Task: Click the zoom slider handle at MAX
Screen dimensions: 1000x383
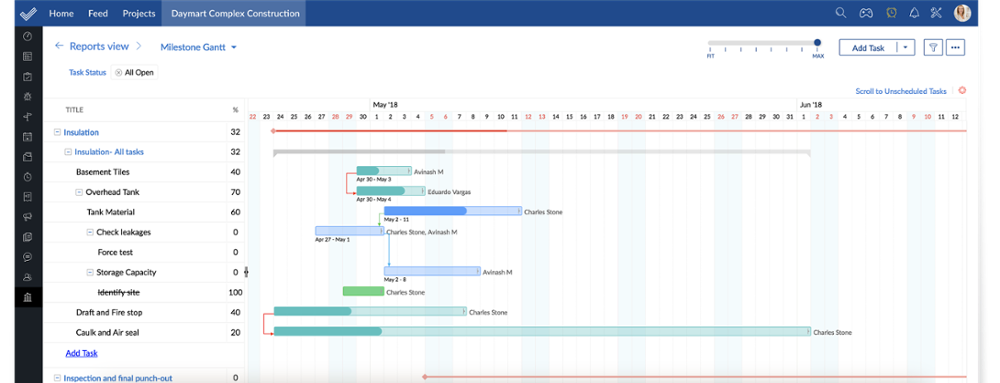Action: [x=818, y=43]
